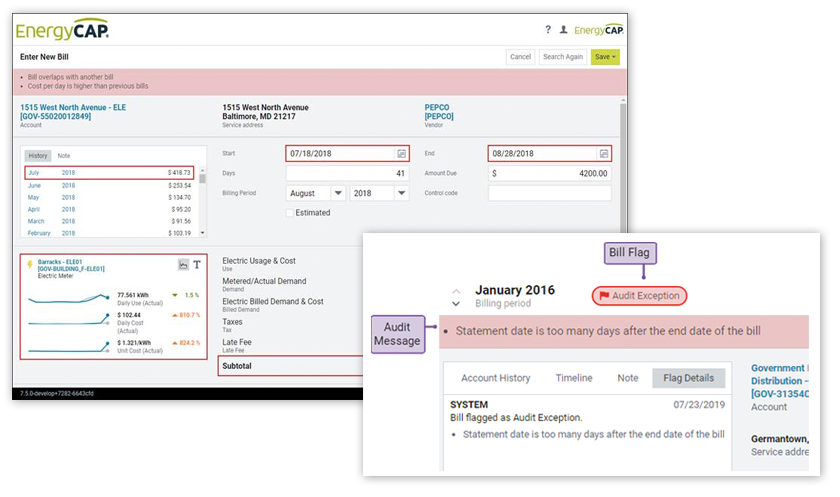Go to next billing period down arrow
The height and width of the screenshot is (497, 840).
click(456, 303)
